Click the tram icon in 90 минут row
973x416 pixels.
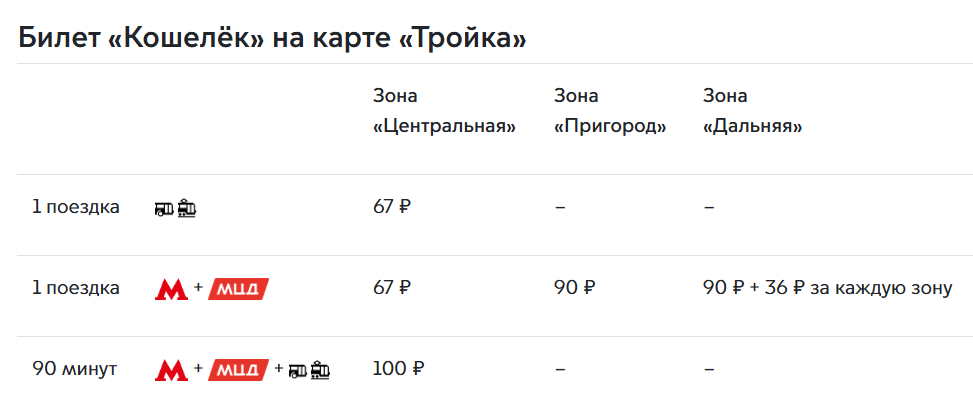(x=320, y=370)
